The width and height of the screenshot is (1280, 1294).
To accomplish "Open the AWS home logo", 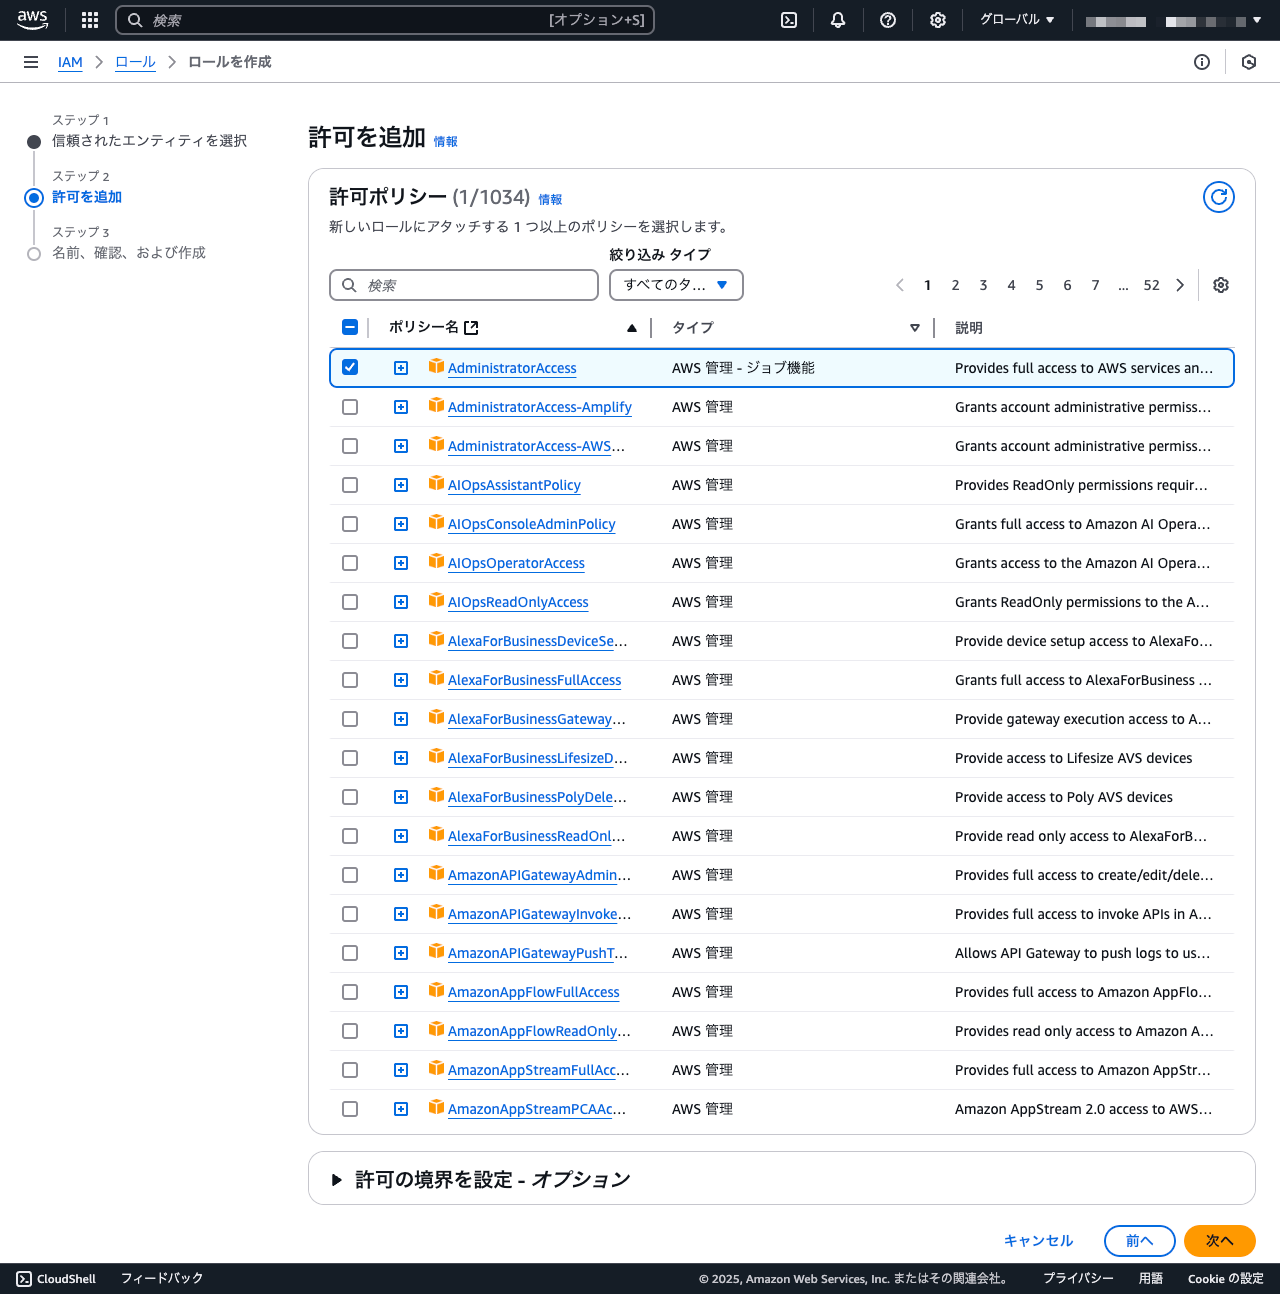I will [33, 20].
